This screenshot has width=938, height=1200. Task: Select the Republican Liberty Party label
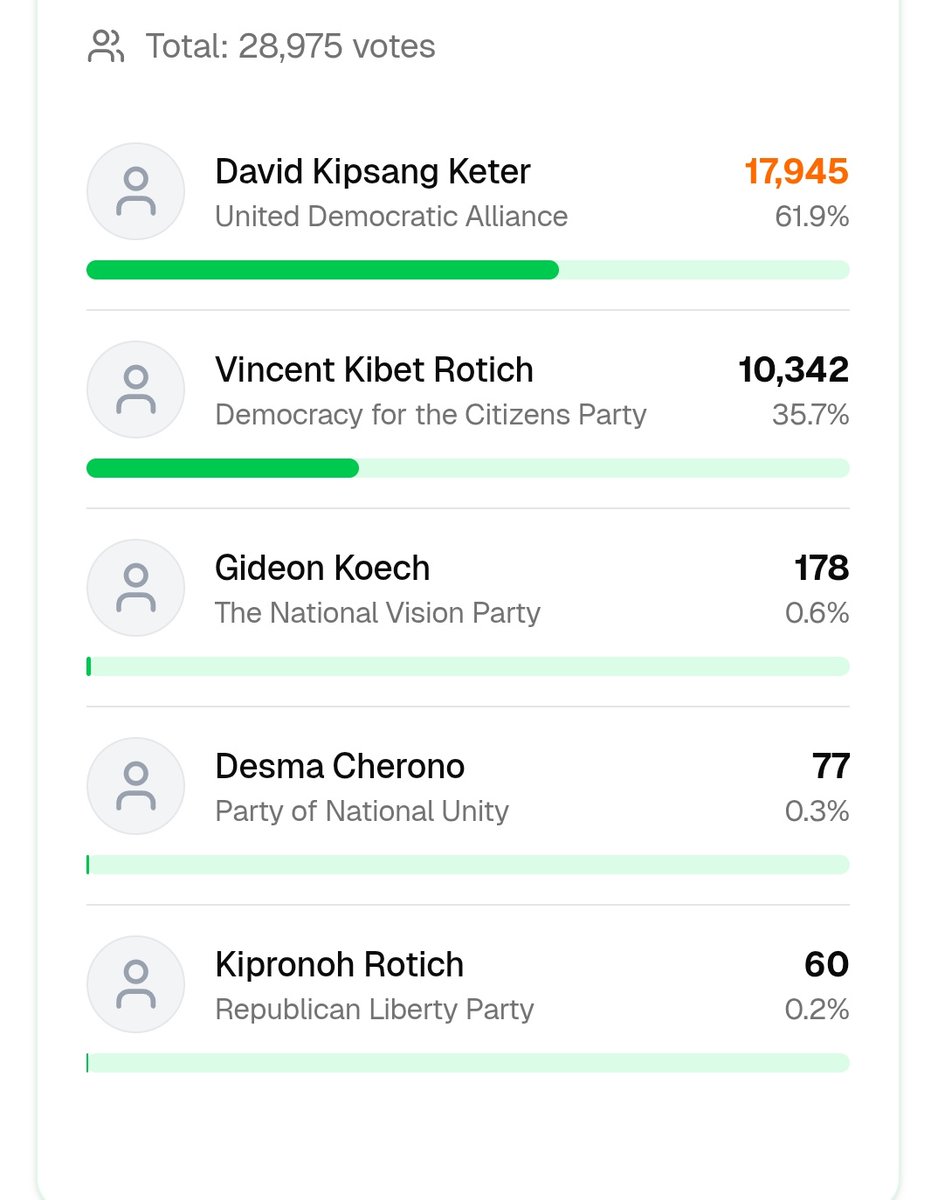pos(375,1009)
